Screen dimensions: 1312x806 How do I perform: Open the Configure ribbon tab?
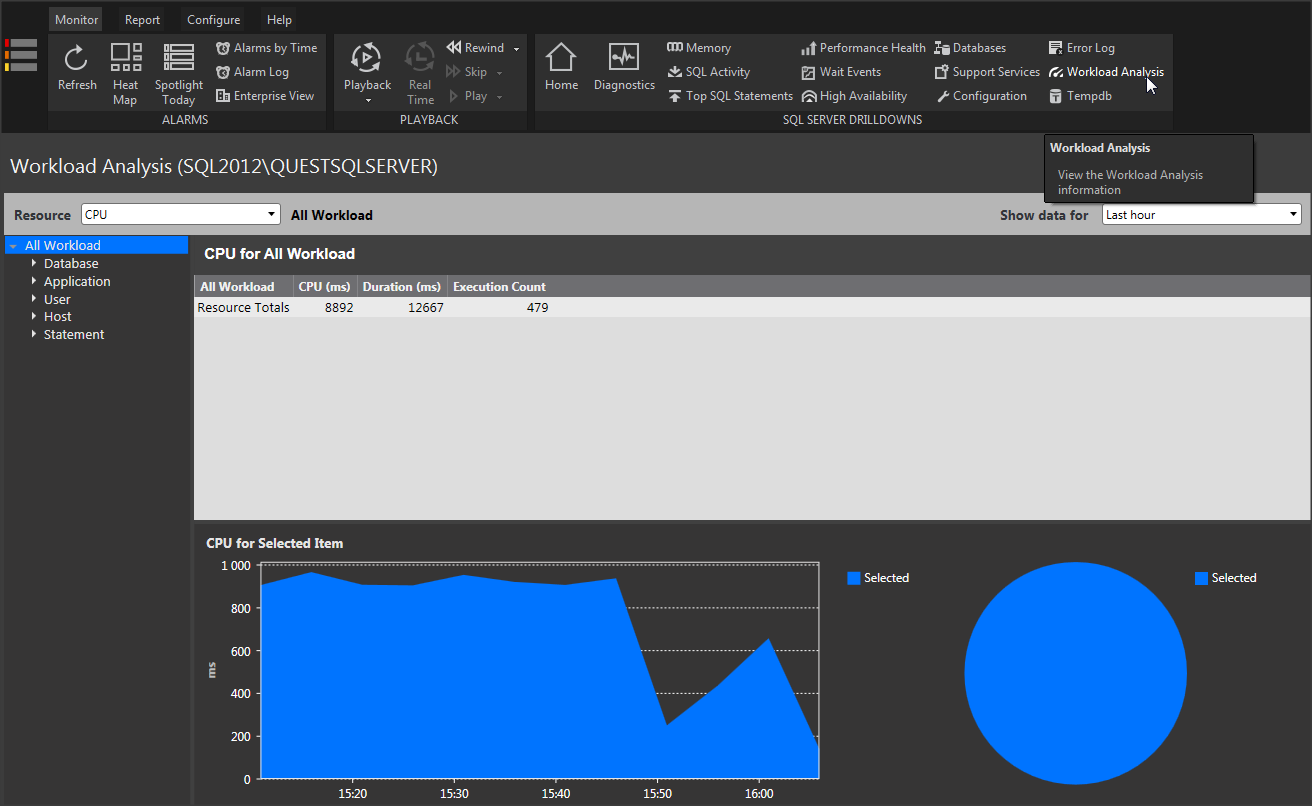click(213, 20)
